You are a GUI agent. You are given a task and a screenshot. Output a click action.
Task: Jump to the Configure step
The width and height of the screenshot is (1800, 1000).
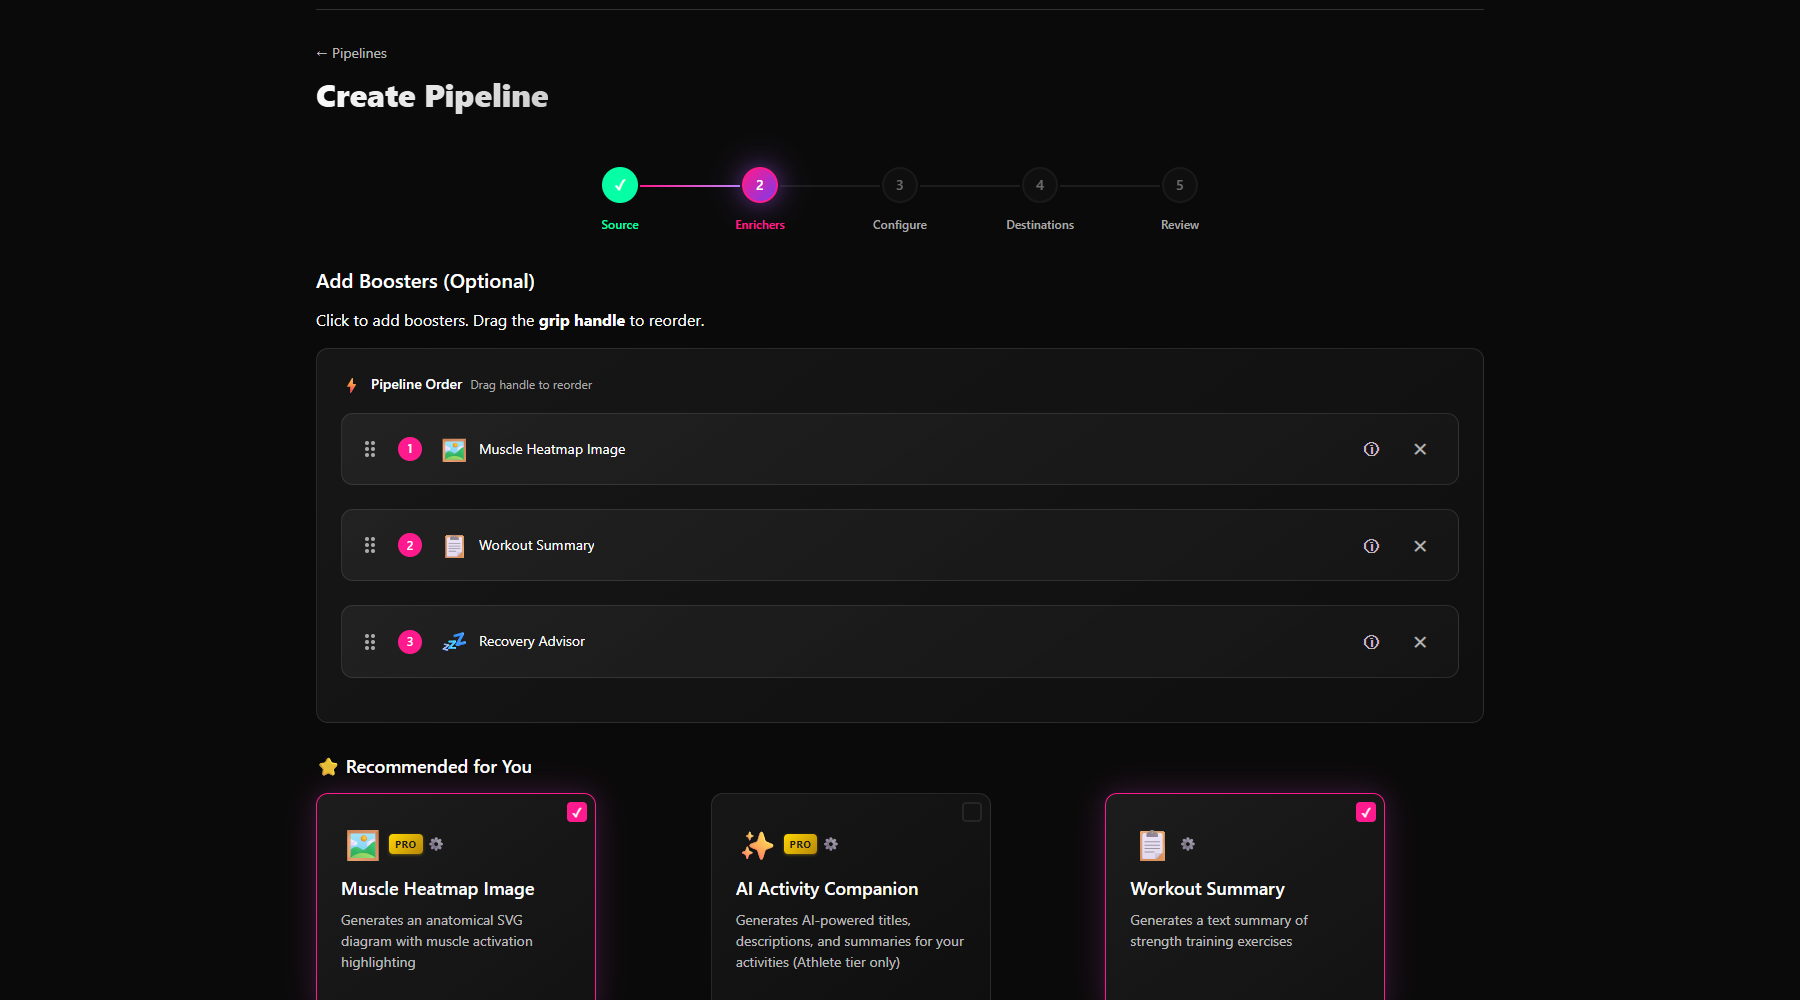[899, 185]
